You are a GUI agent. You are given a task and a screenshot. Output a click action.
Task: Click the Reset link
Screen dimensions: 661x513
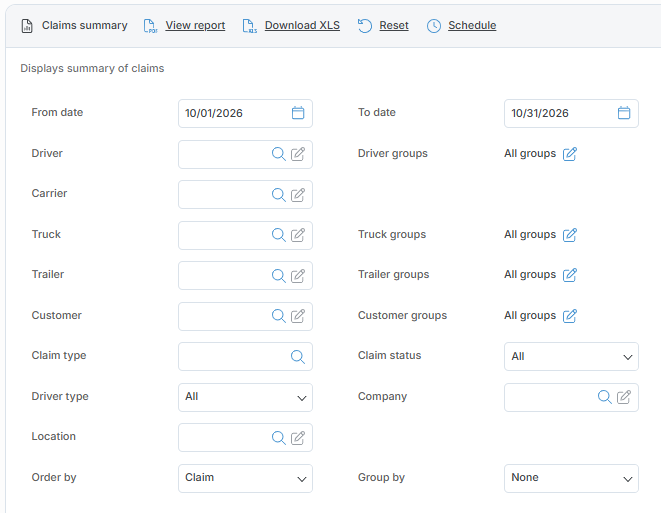click(394, 25)
